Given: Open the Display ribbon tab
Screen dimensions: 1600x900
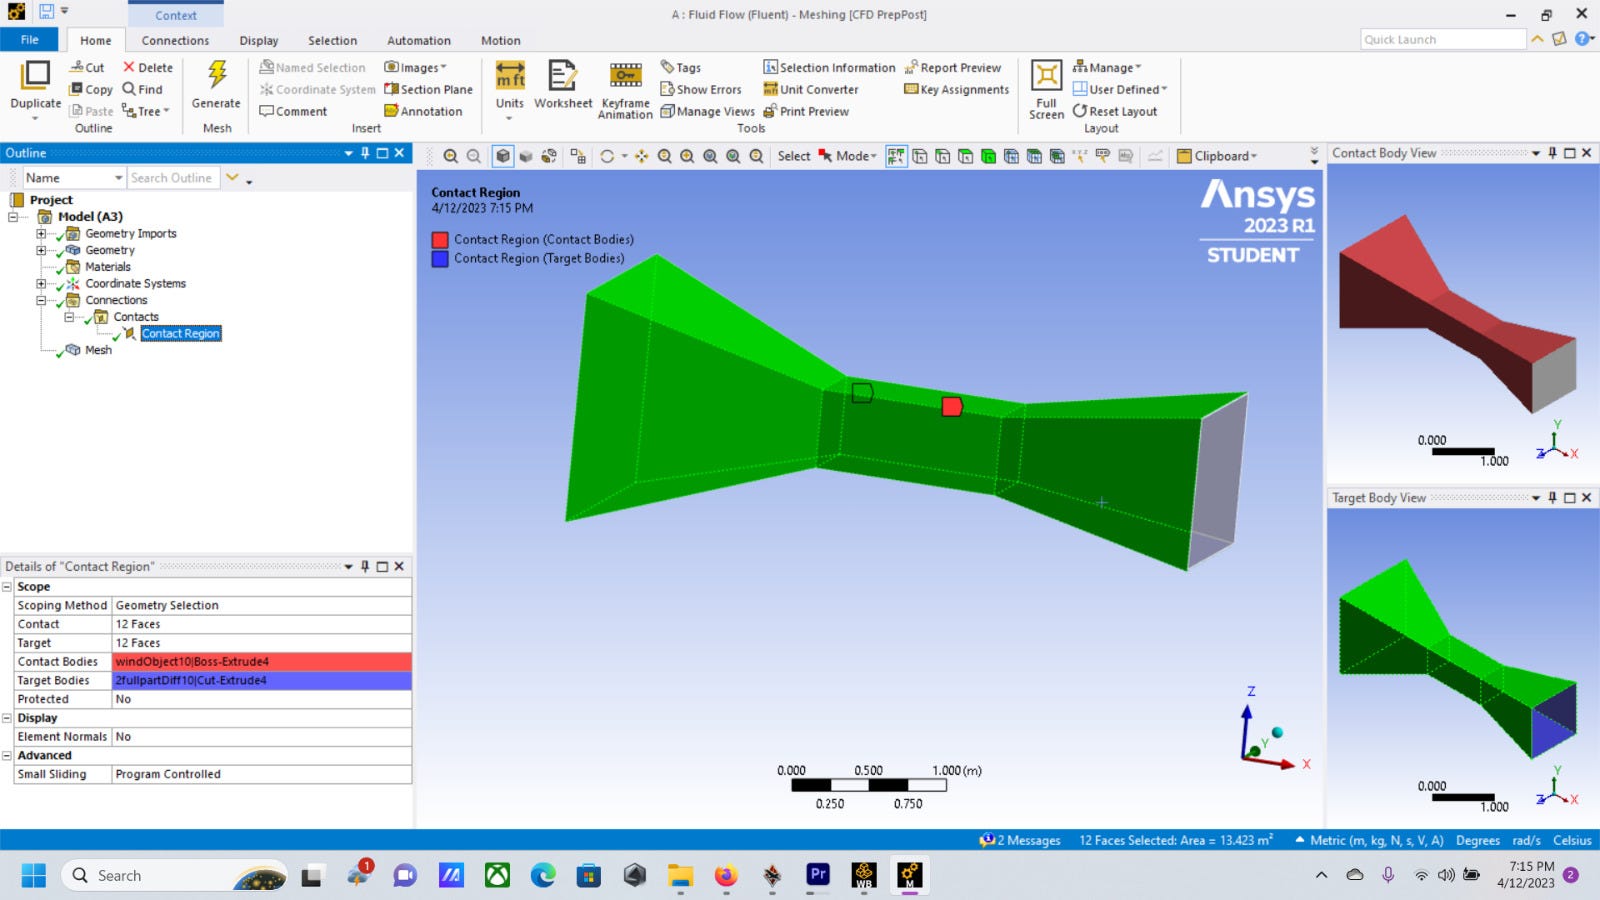Looking at the screenshot, I should coord(259,40).
